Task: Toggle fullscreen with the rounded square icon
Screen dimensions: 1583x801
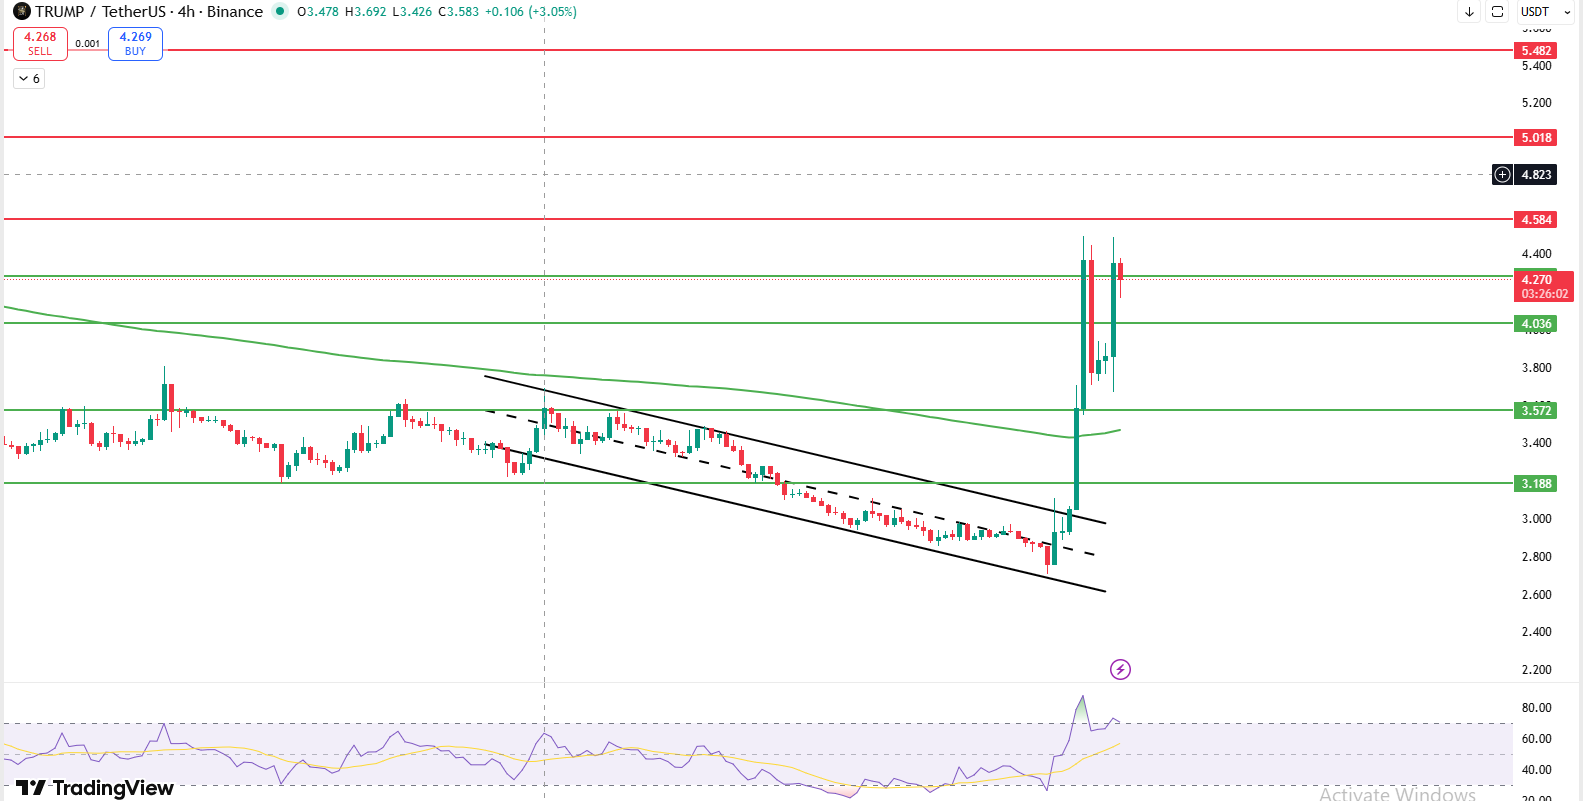Action: tap(1497, 12)
